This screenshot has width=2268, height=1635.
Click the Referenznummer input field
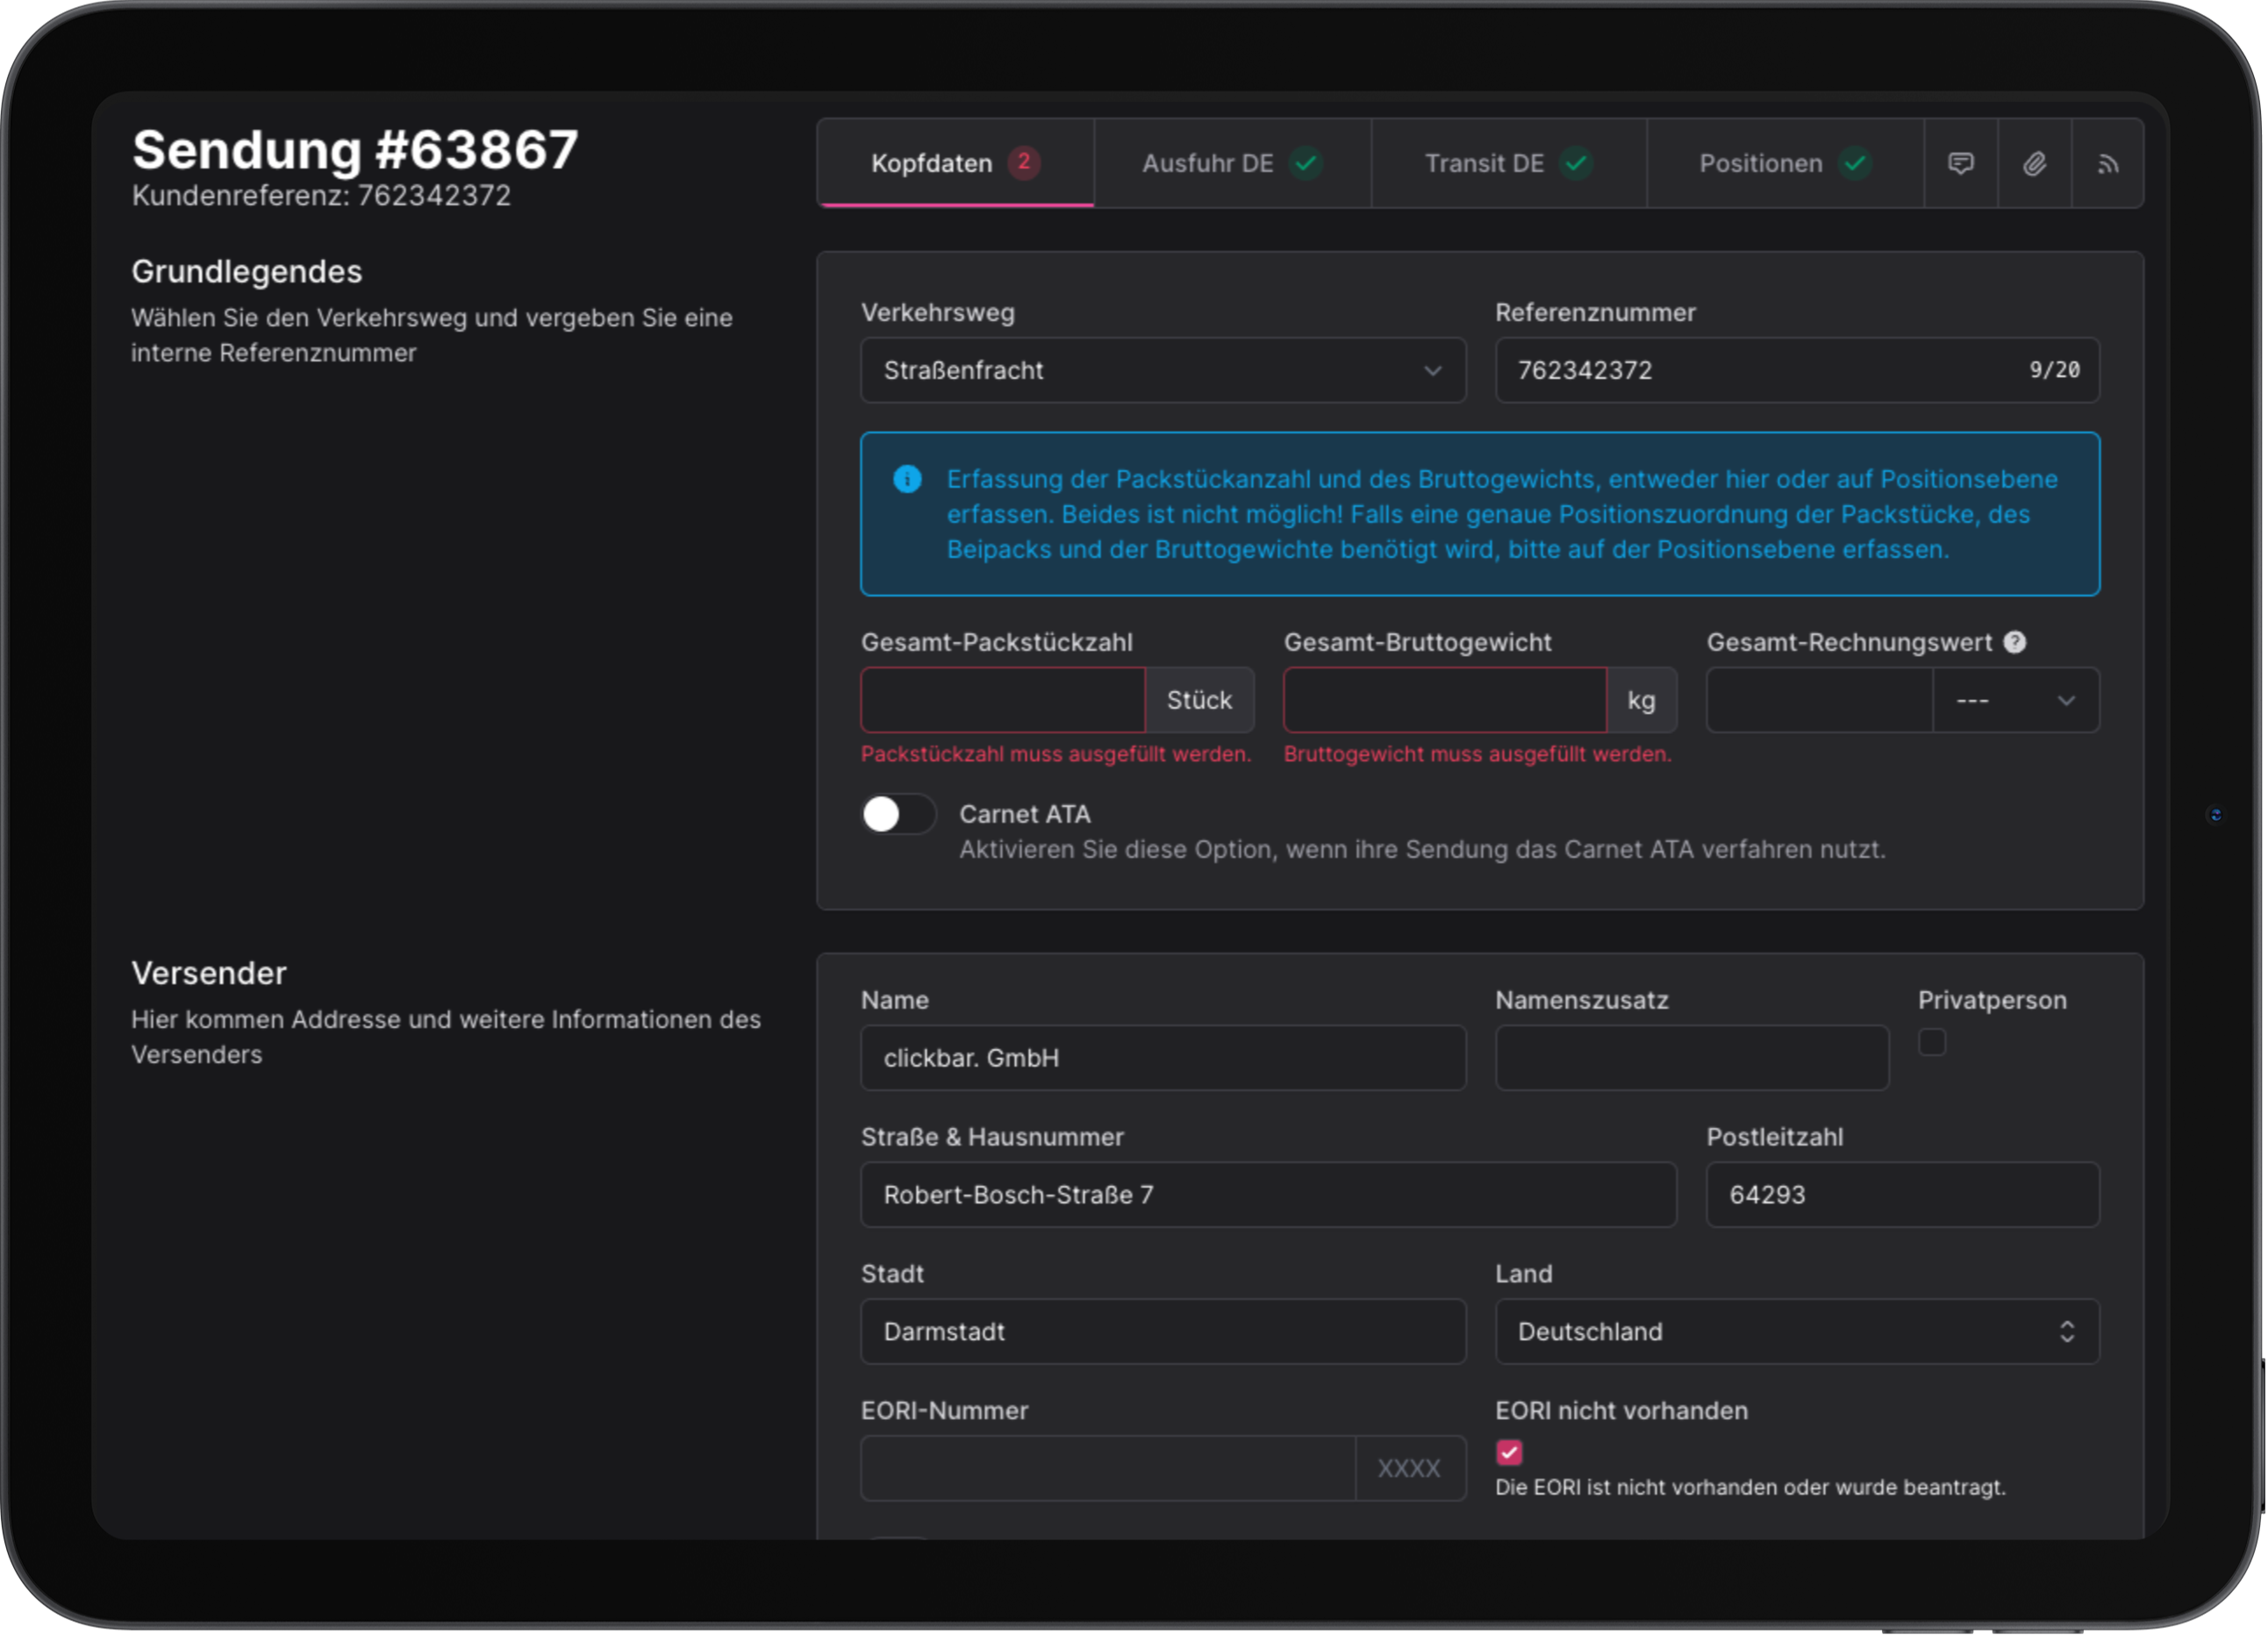pyautogui.click(x=1797, y=370)
